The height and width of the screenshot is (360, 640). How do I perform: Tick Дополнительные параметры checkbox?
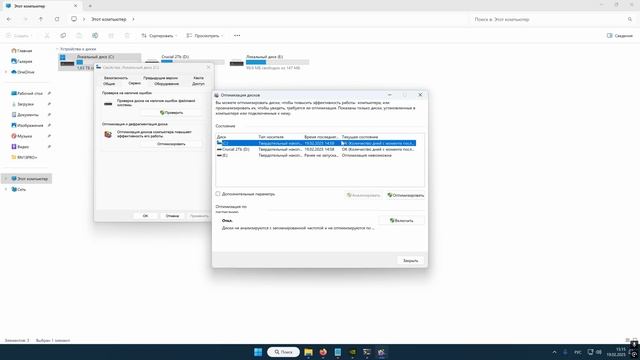pos(218,194)
